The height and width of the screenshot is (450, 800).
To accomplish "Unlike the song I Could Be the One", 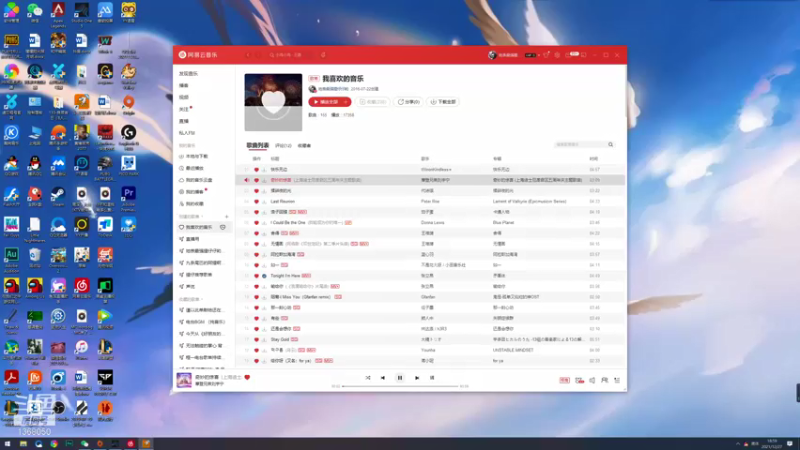I will click(x=257, y=223).
